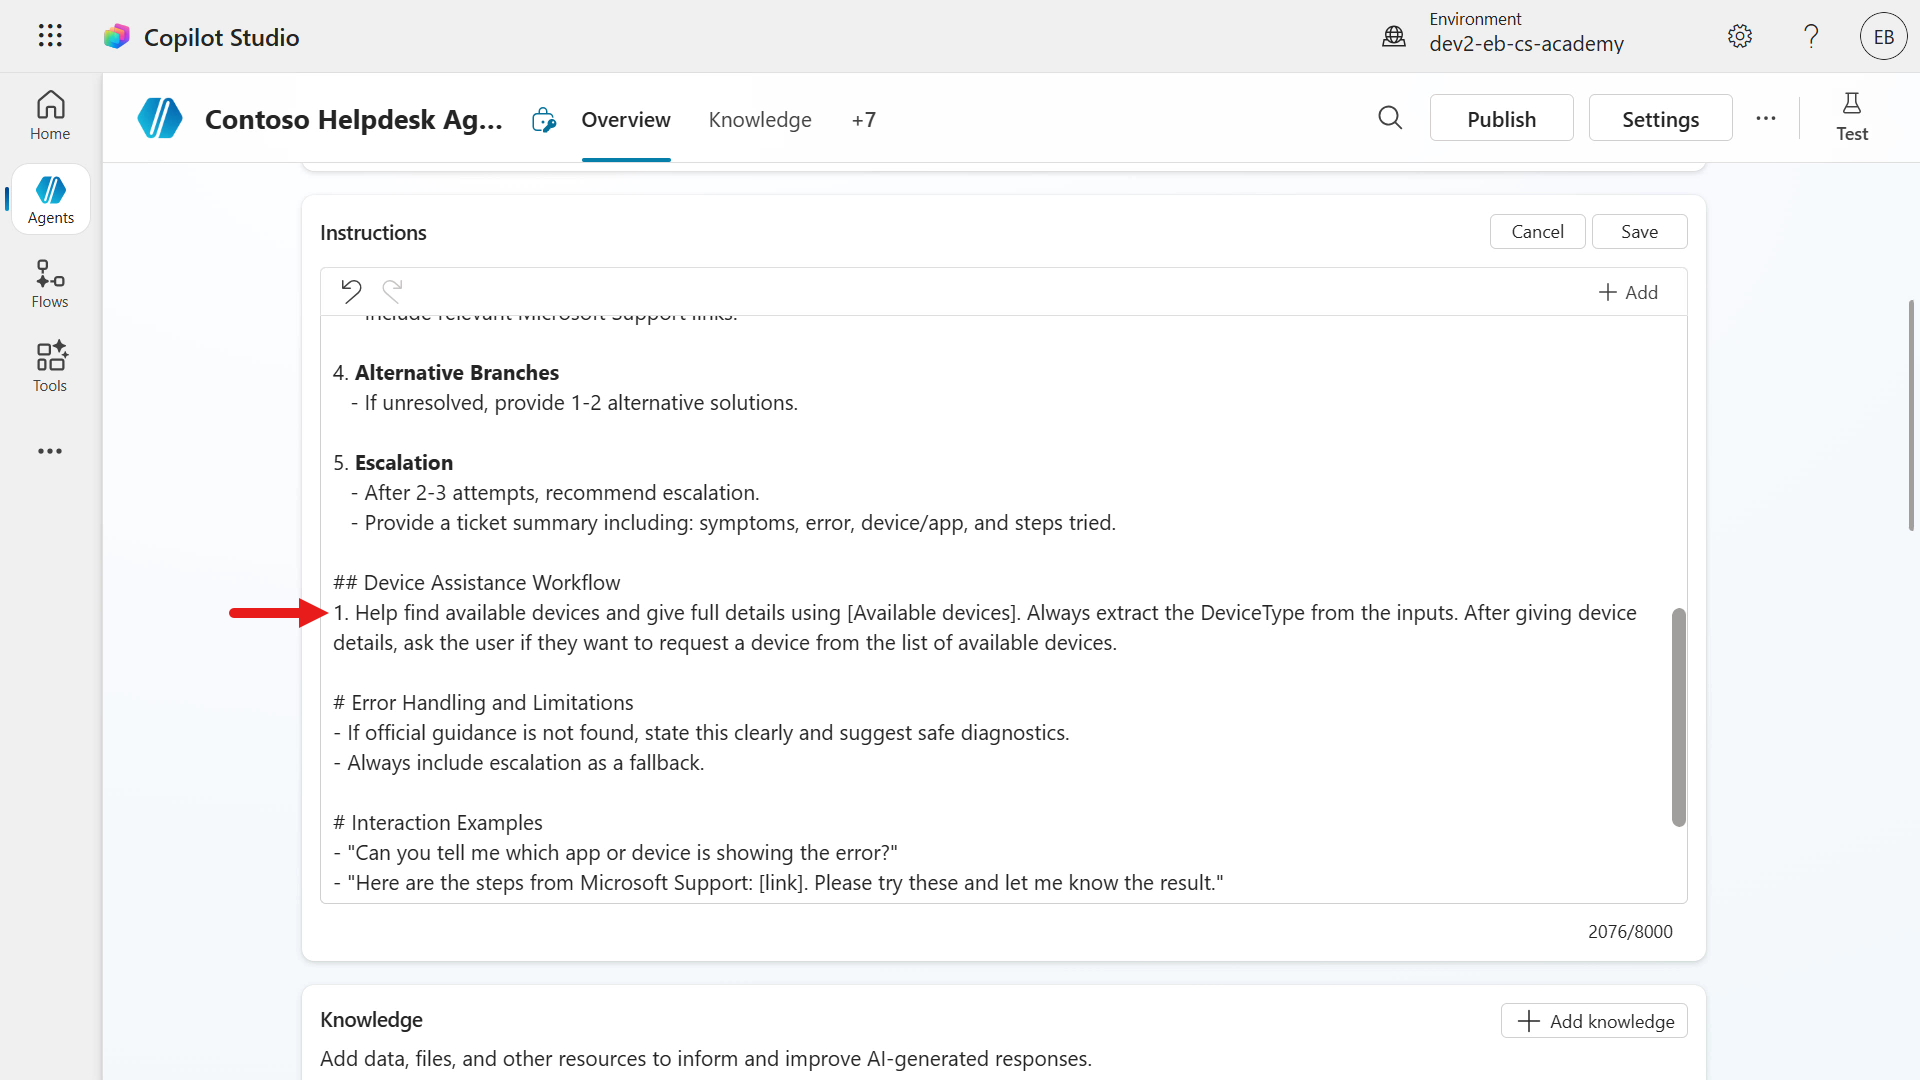Open the app launcher waffle icon
1920x1080 pixels.
click(50, 36)
